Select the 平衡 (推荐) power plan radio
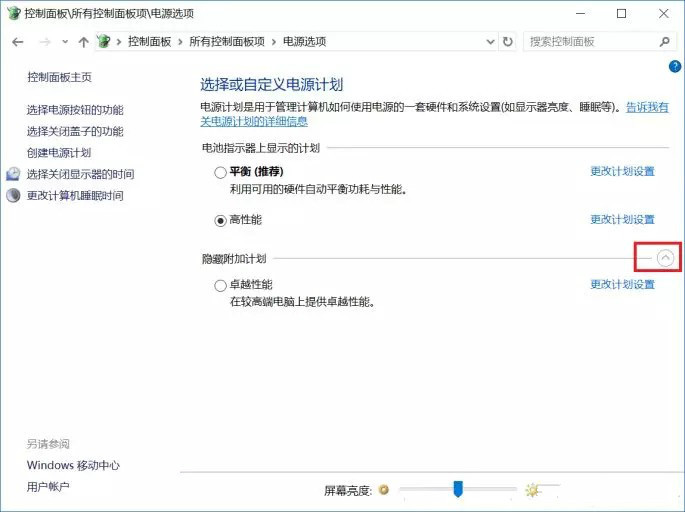The height and width of the screenshot is (512, 685). [x=220, y=173]
